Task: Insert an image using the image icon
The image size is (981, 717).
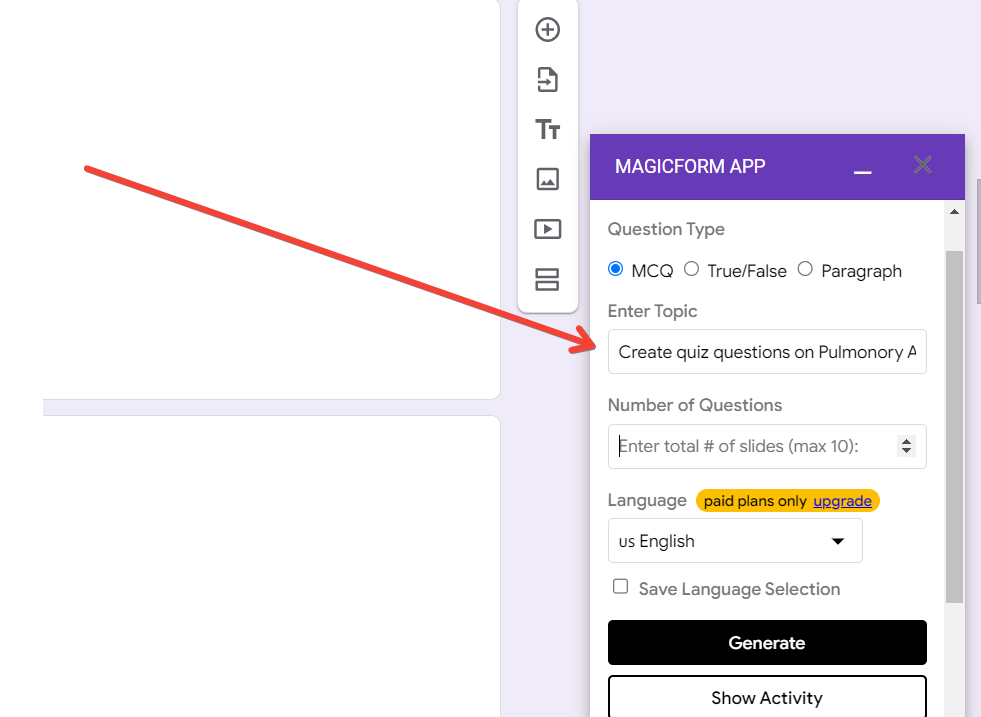Action: (x=547, y=179)
